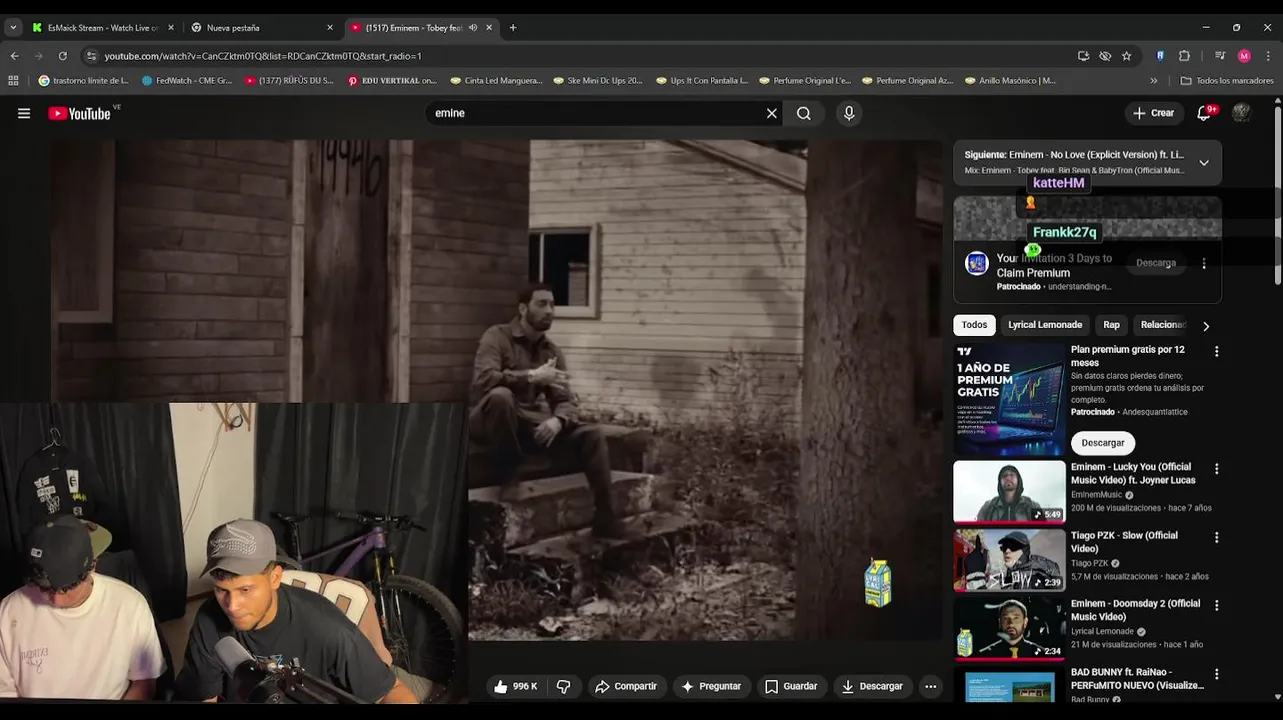1283x720 pixels.
Task: Go to the YouTube home logo
Action: (x=80, y=113)
